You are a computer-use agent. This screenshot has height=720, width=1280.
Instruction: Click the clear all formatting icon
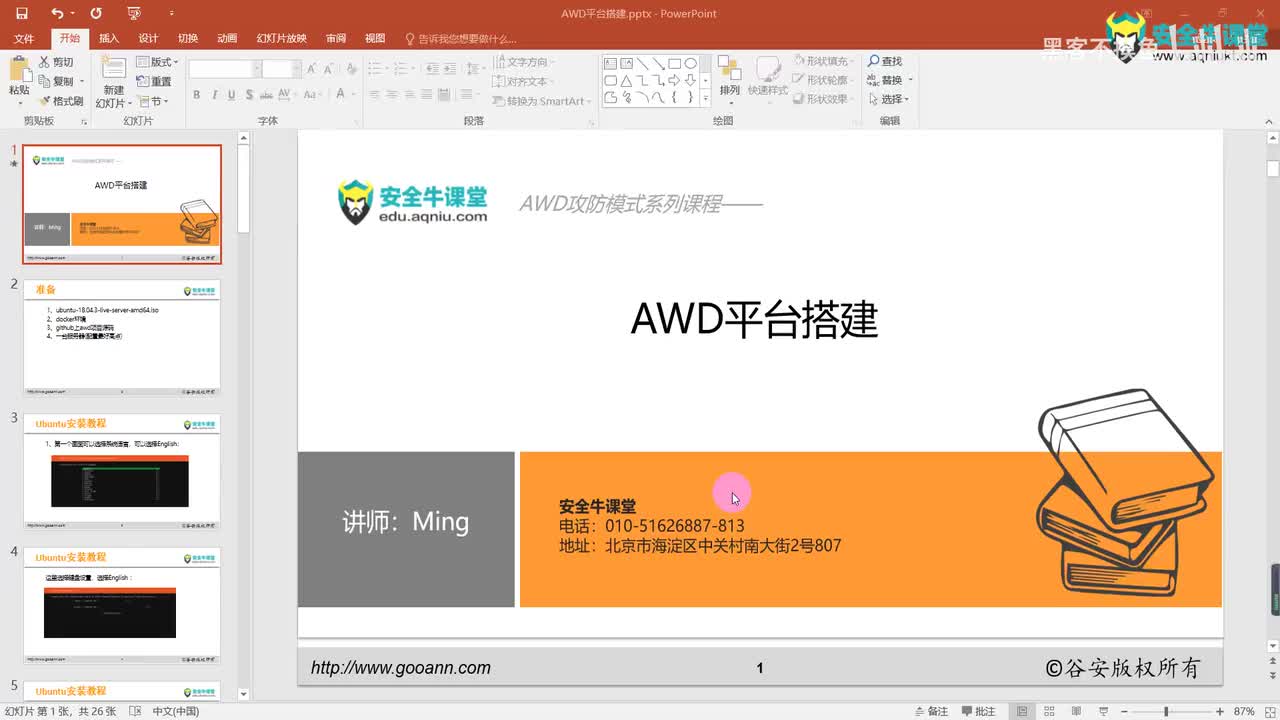point(352,69)
